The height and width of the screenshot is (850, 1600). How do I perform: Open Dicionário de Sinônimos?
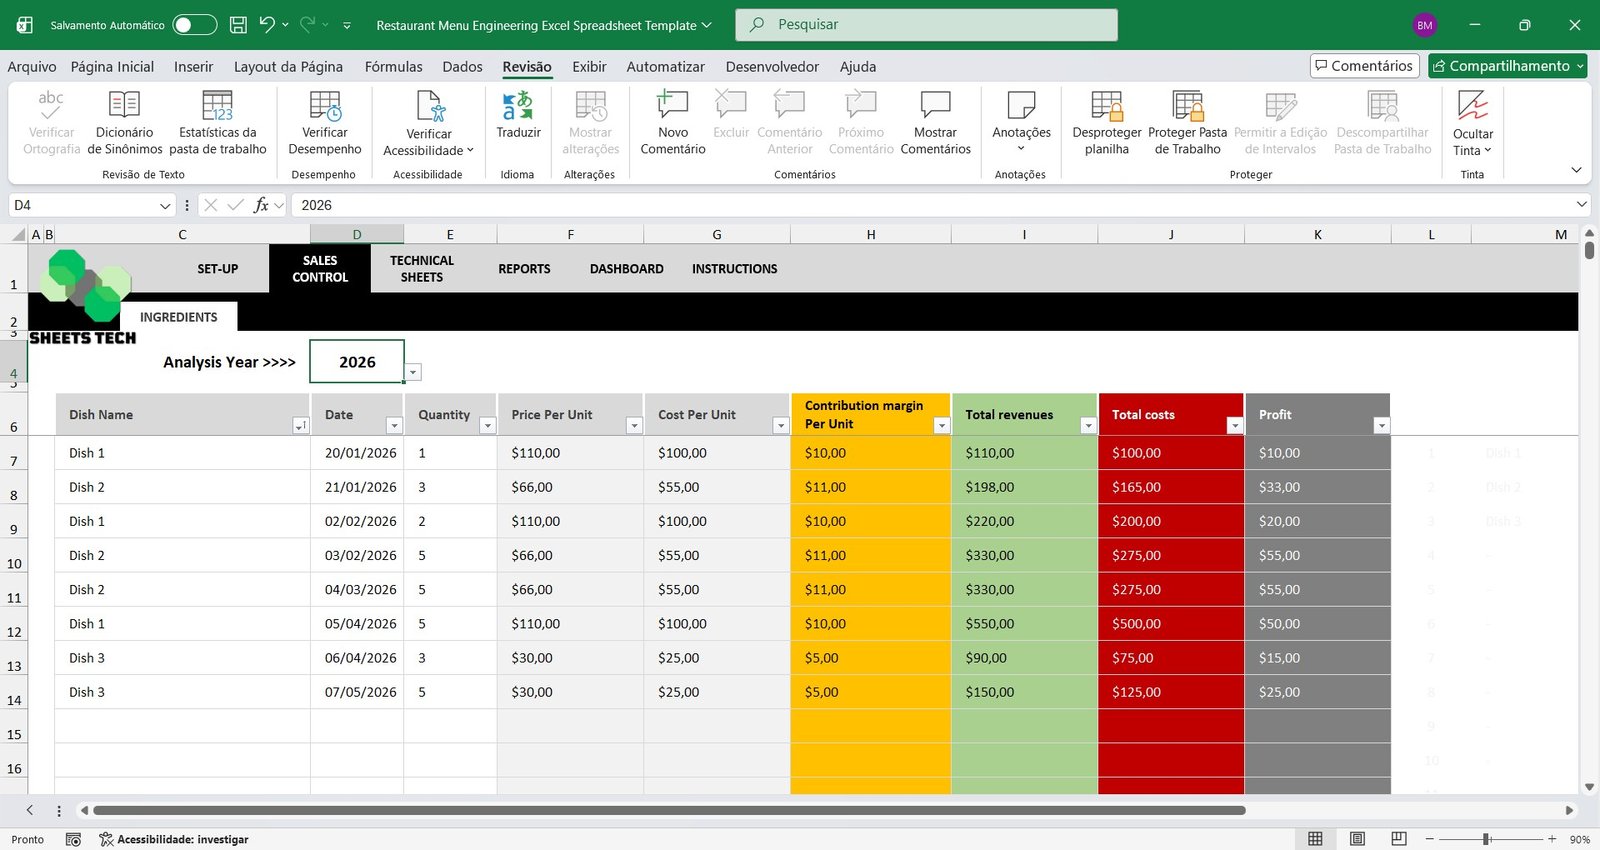(x=124, y=106)
